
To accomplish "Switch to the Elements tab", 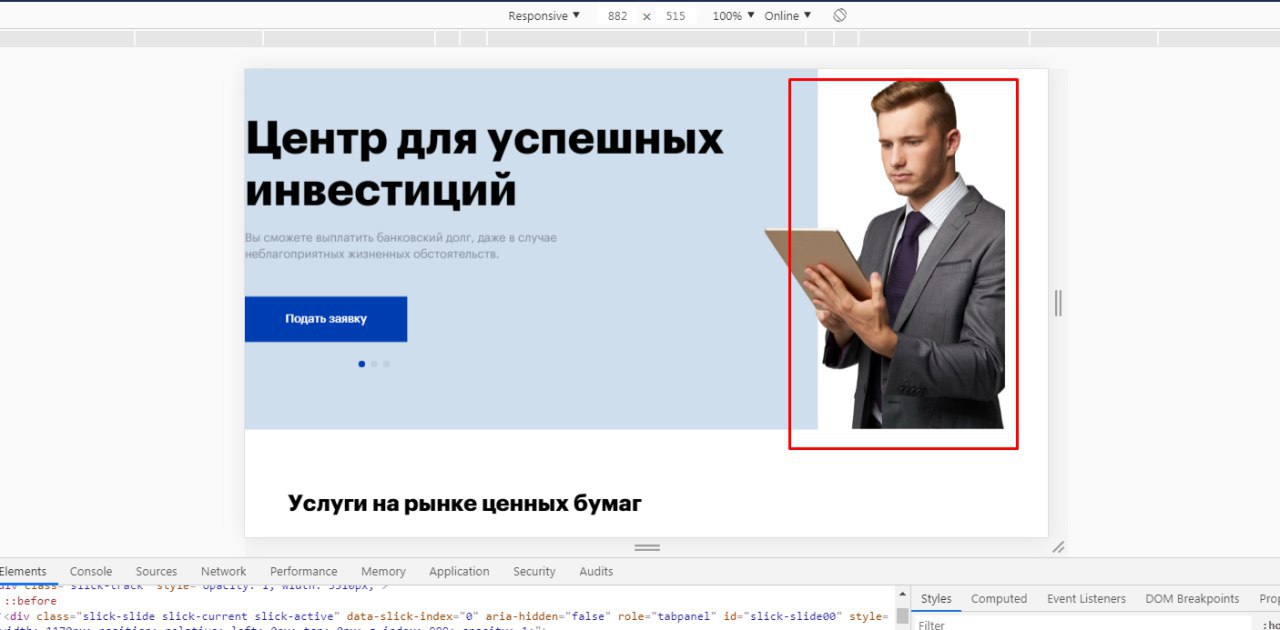I will (23, 571).
